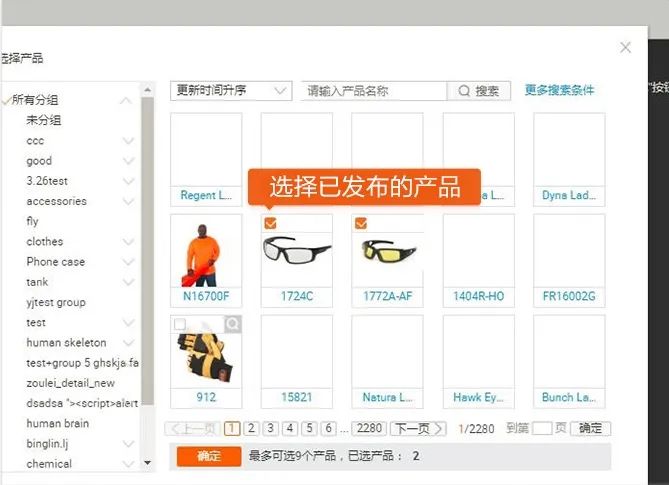
Task: Click the Dyna Lad... product name
Action: point(569,196)
